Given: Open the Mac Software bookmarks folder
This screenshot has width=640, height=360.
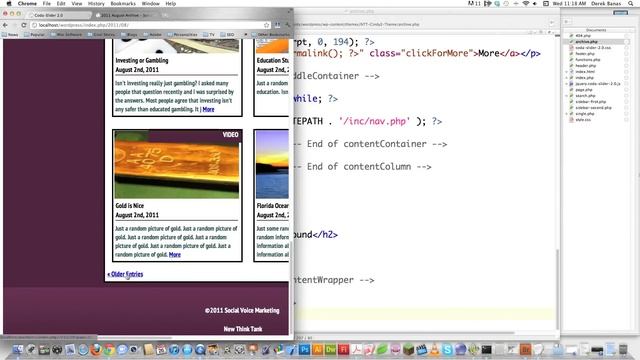Looking at the screenshot, I should coord(66,35).
